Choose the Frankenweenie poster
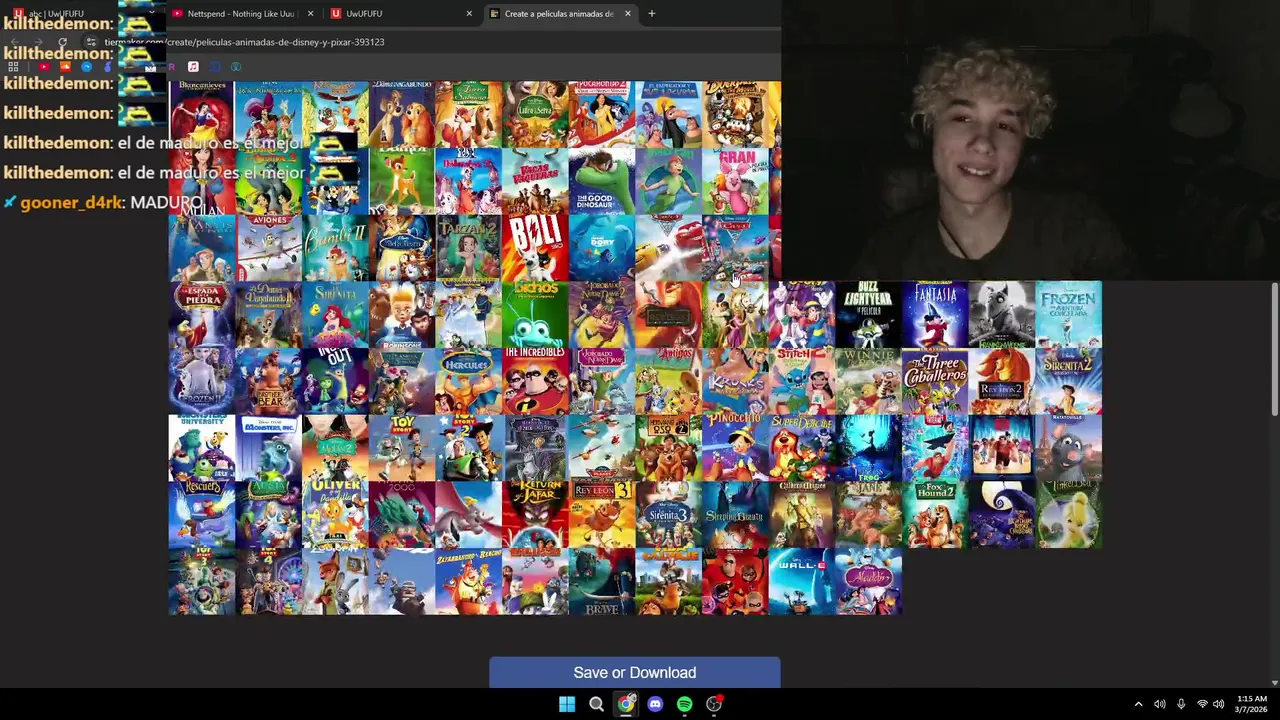The width and height of the screenshot is (1280, 720). click(1002, 315)
